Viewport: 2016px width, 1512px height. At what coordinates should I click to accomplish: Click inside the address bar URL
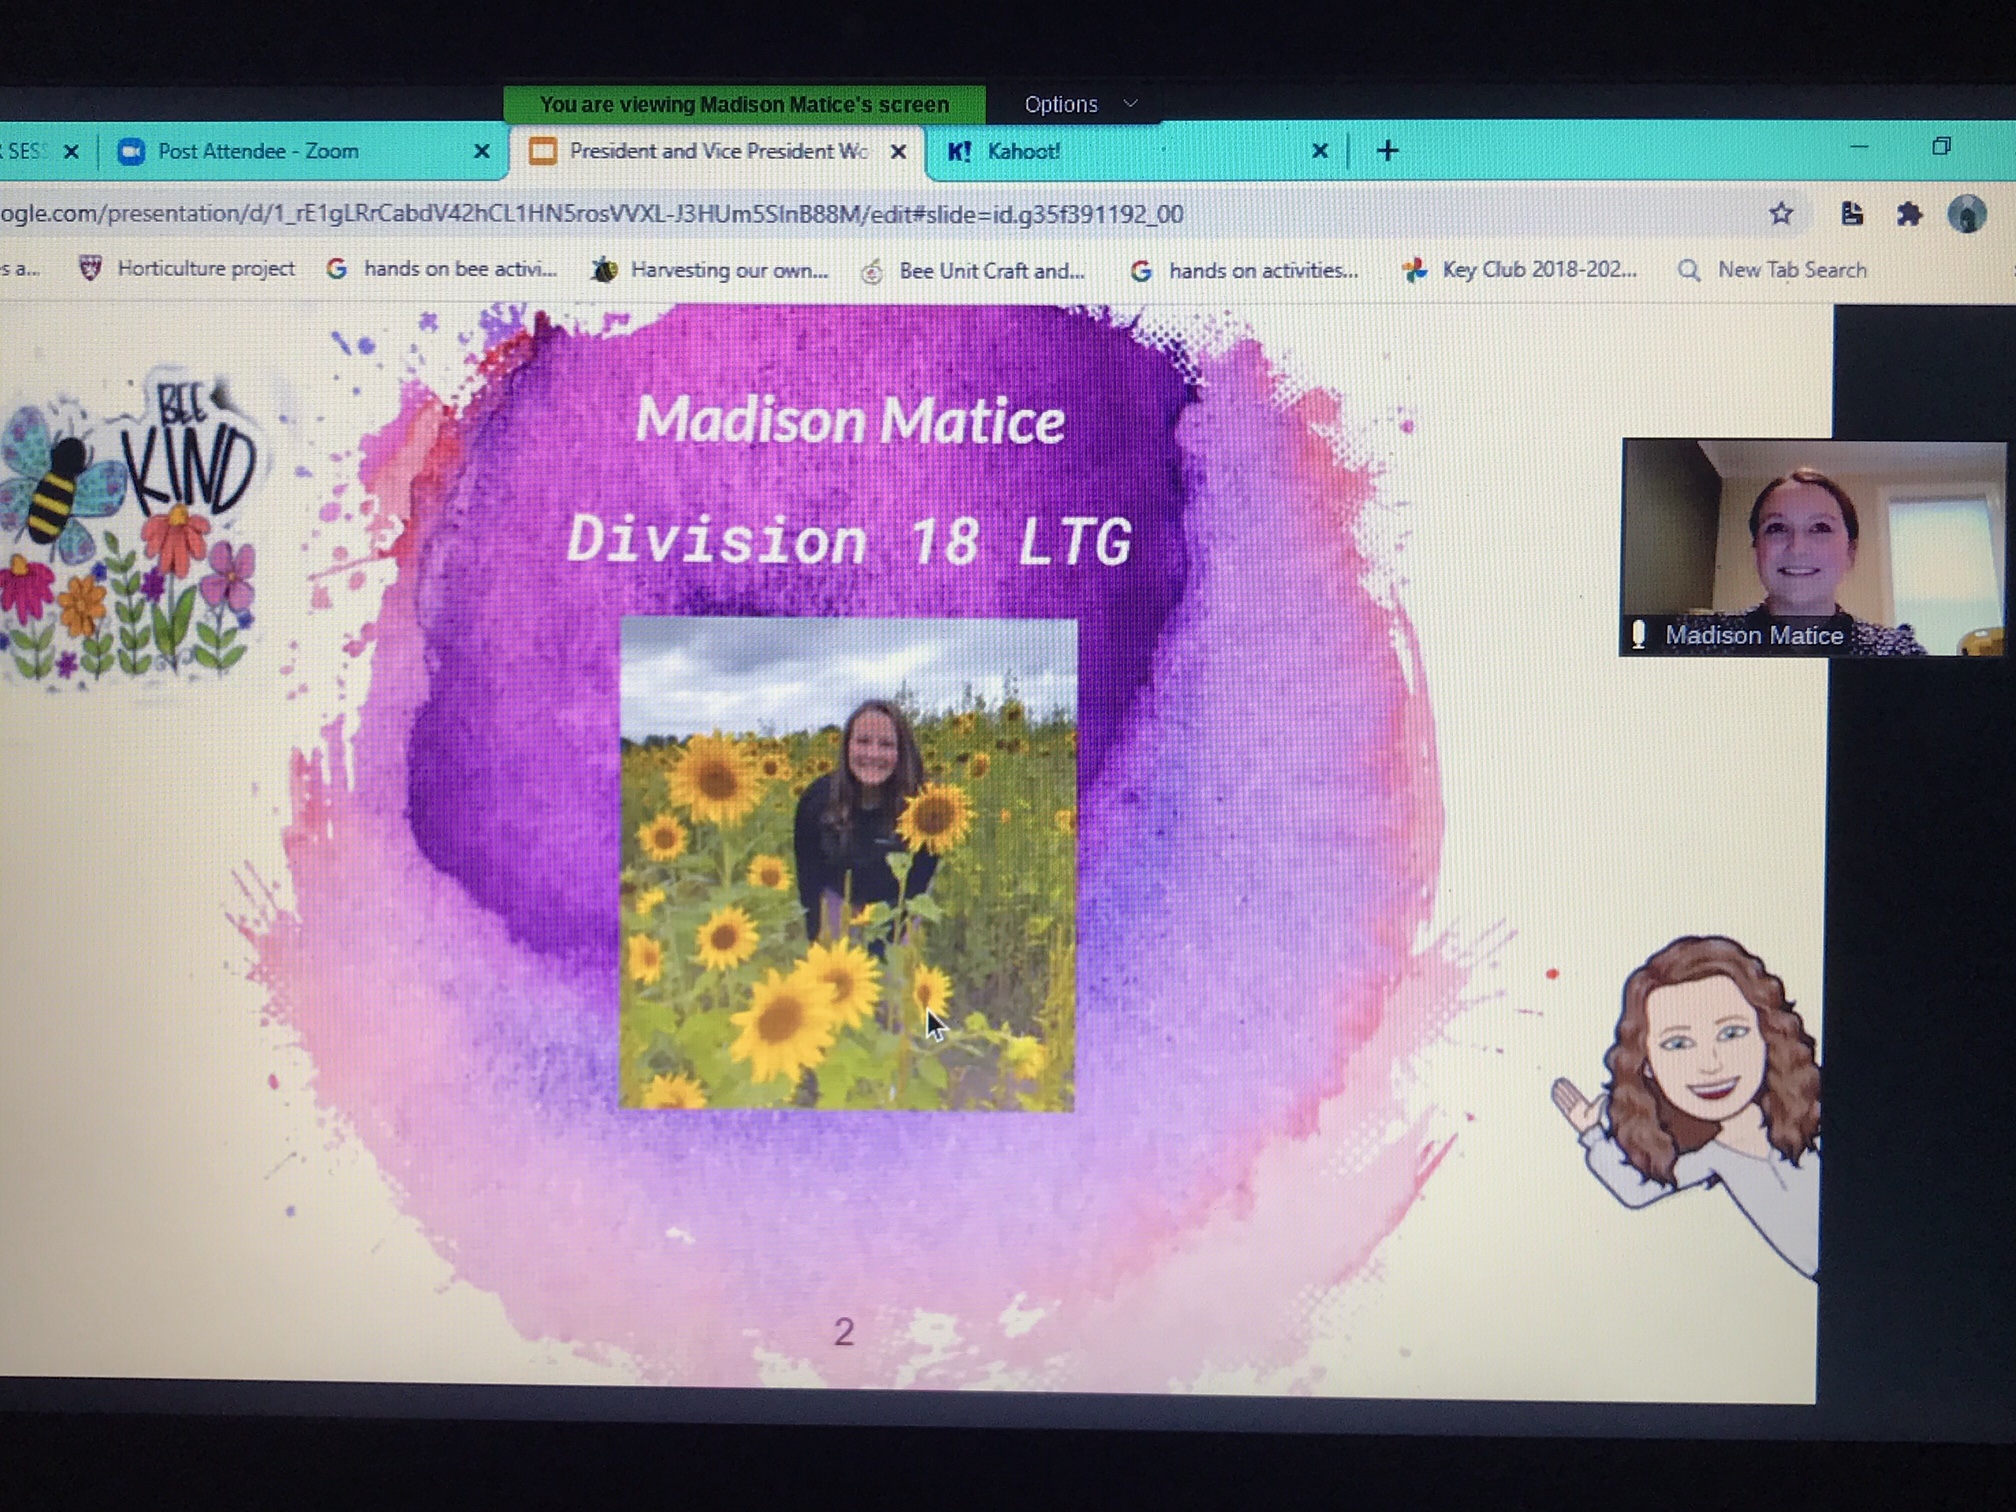pos(600,213)
